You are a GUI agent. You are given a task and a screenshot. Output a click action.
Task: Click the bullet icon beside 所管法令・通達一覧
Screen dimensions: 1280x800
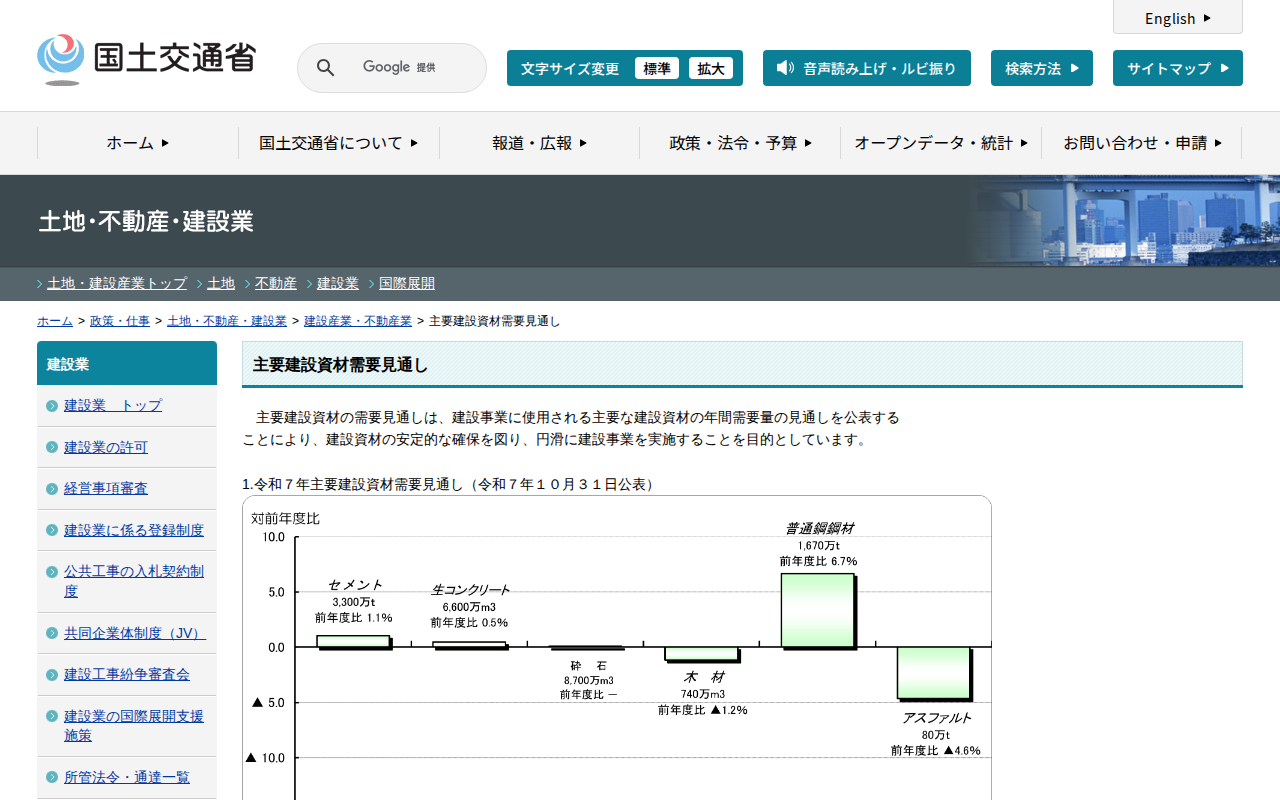[52, 777]
